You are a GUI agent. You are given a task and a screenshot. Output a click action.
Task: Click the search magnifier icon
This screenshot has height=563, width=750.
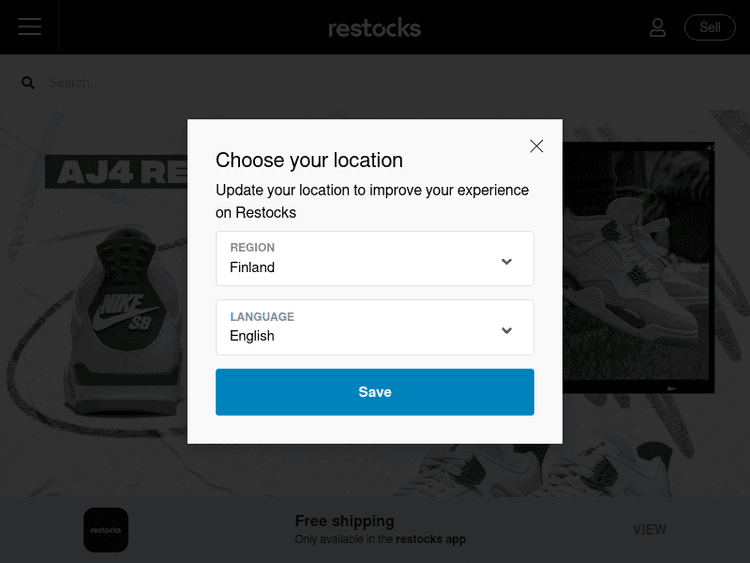[x=28, y=83]
